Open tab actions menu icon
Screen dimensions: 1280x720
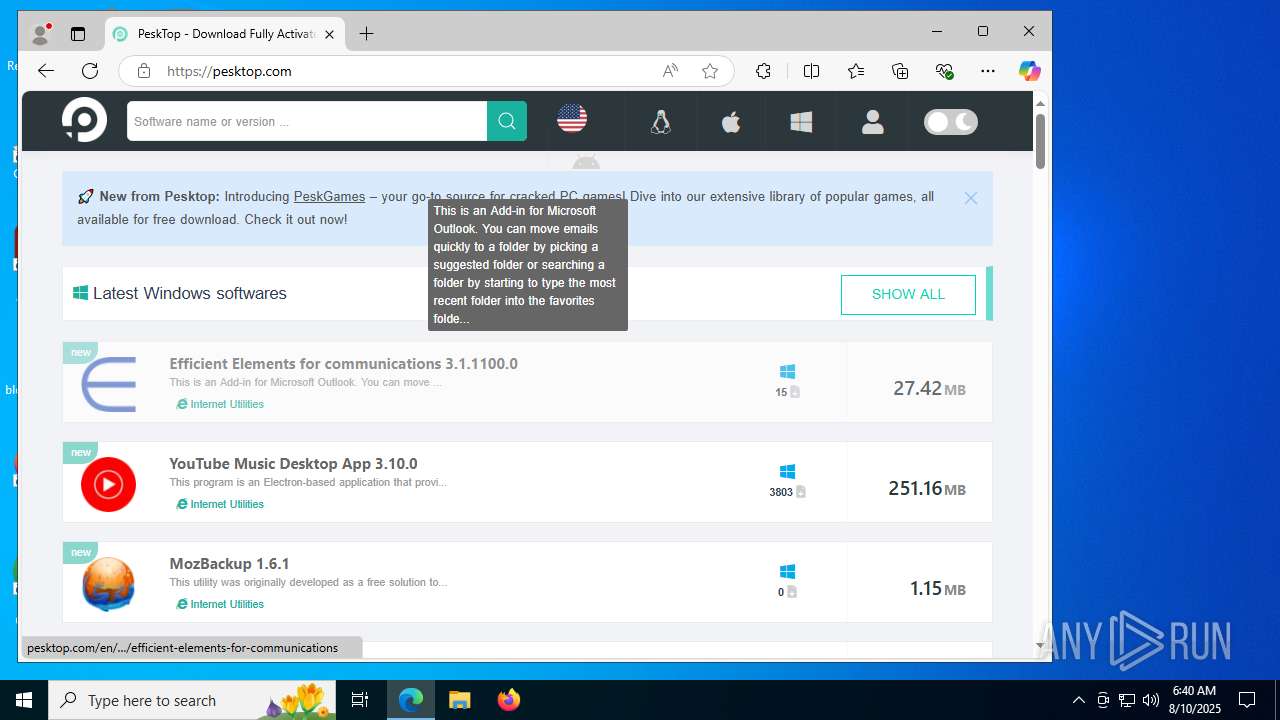(78, 33)
